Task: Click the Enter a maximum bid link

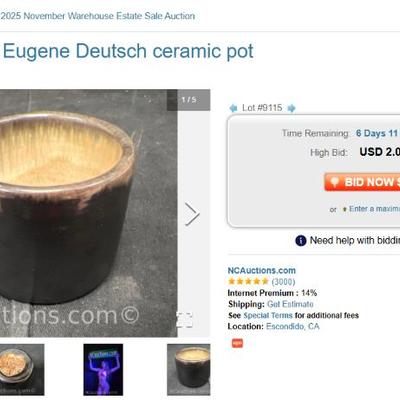Action: tap(375, 209)
